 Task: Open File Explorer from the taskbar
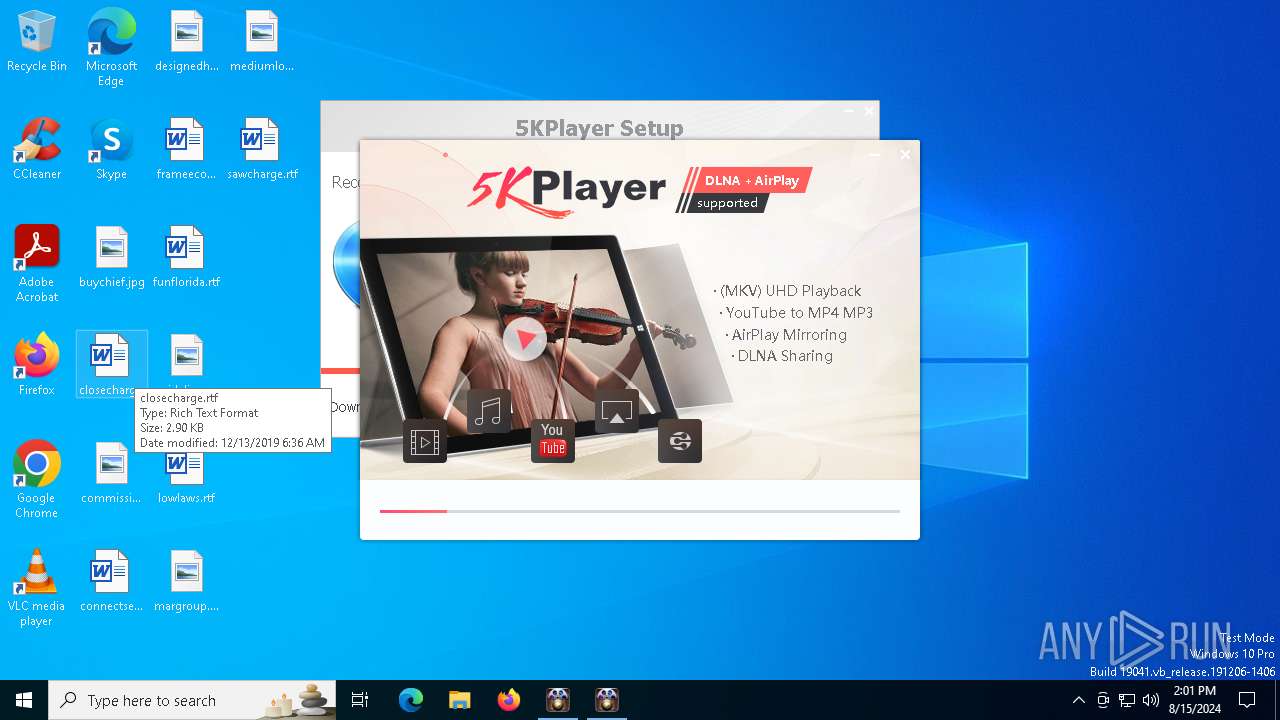[x=459, y=700]
